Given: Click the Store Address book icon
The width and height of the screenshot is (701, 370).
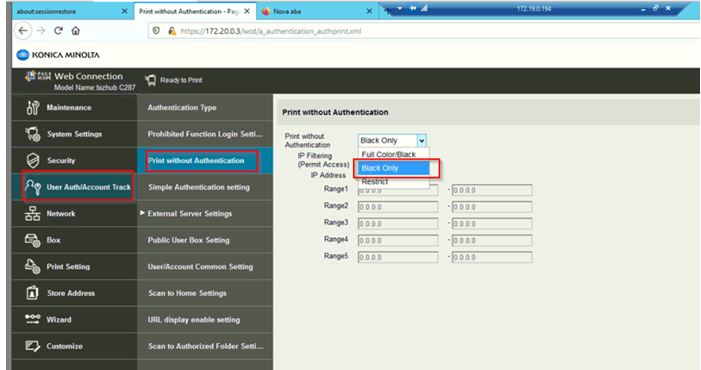Looking at the screenshot, I should [x=32, y=293].
